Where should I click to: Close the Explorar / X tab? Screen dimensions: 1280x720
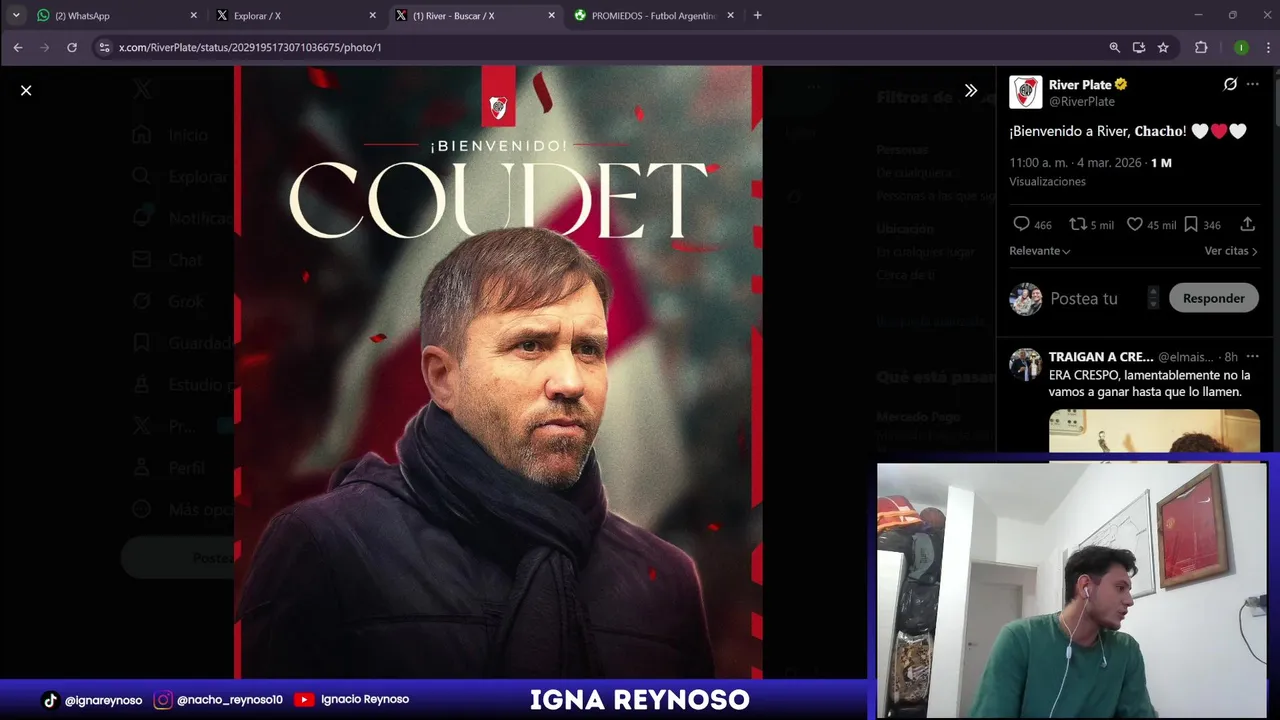tap(372, 15)
